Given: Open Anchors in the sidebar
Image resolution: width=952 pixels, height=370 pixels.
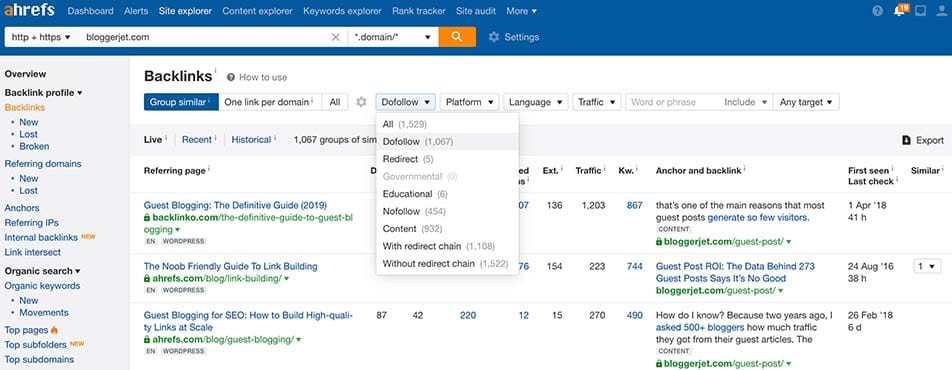Looking at the screenshot, I should [x=22, y=208].
